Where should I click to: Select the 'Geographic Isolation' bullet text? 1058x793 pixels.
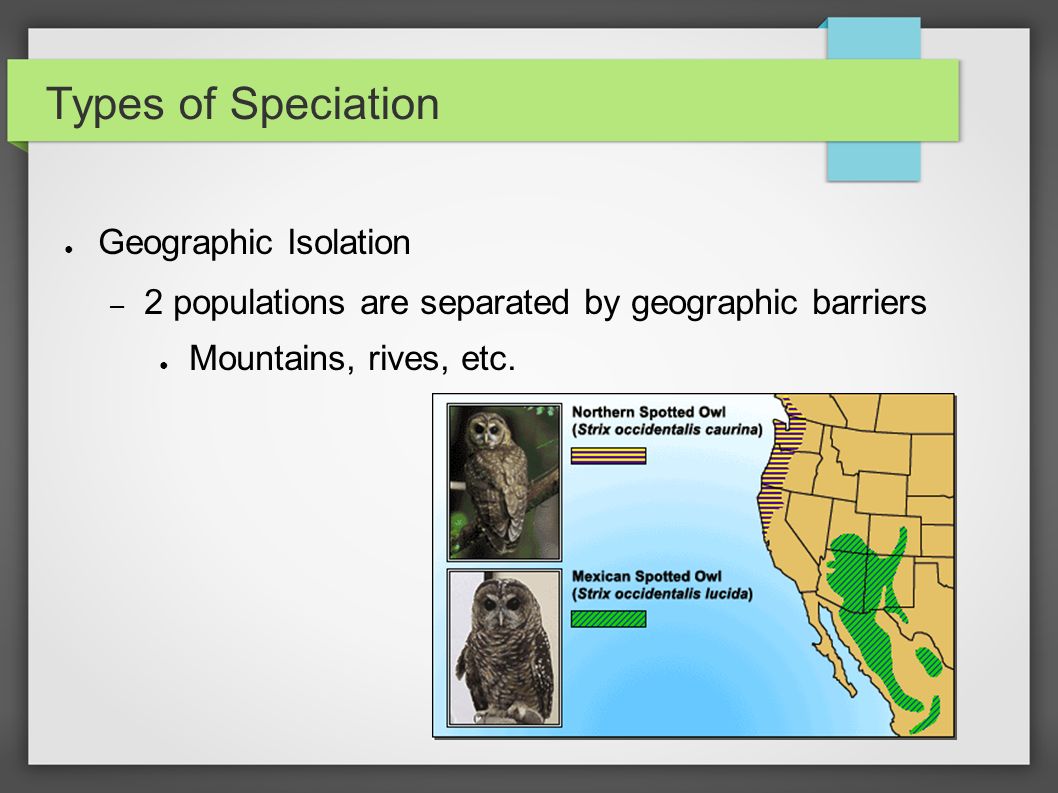pyautogui.click(x=254, y=242)
